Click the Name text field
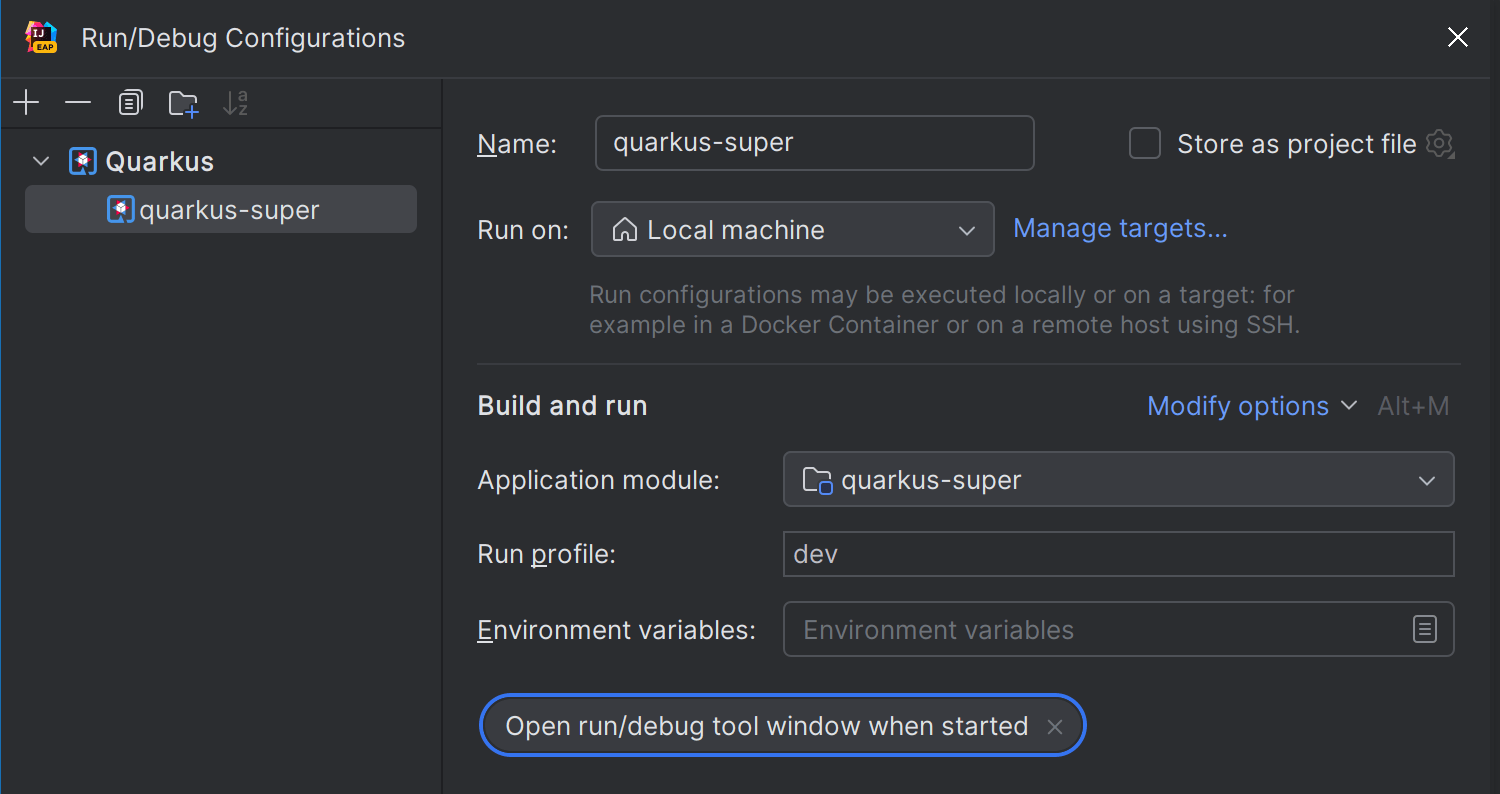The width and height of the screenshot is (1500, 794). pyautogui.click(x=814, y=143)
